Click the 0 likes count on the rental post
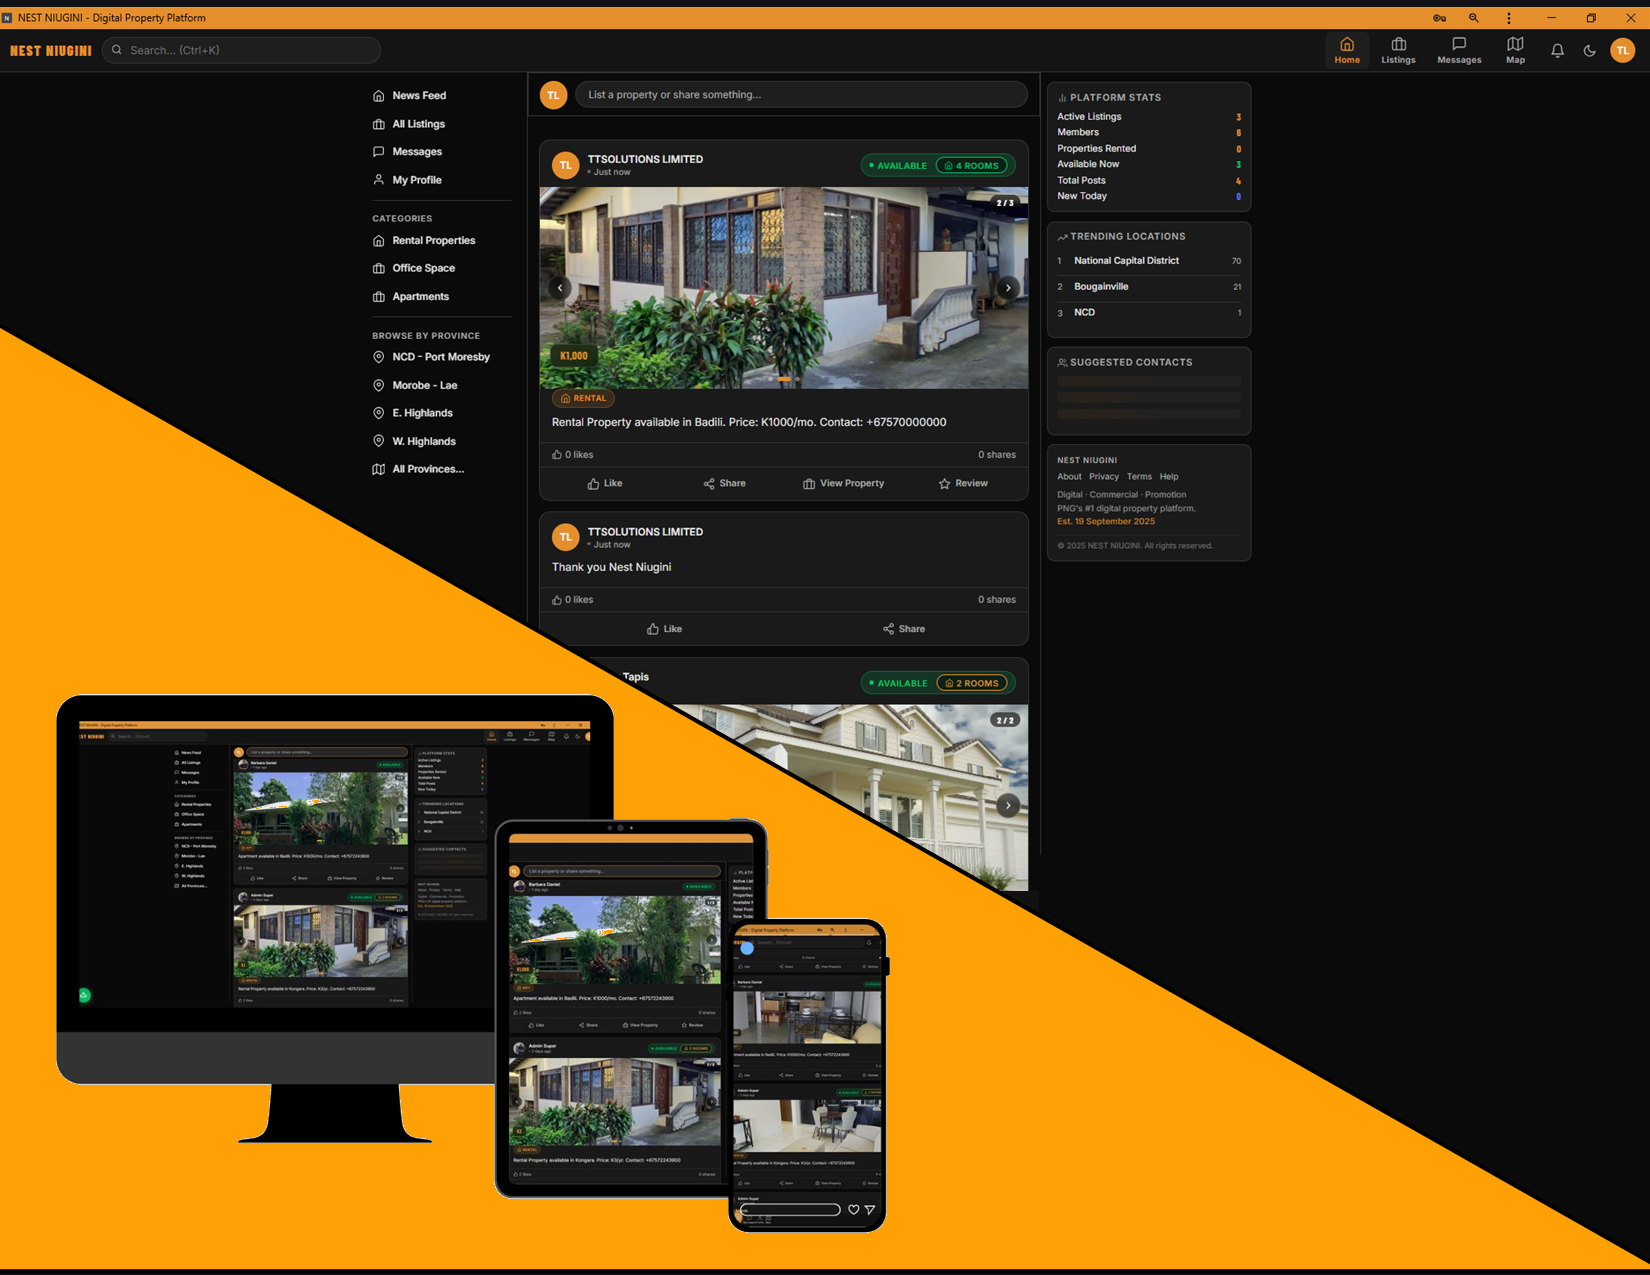This screenshot has width=1650, height=1275. point(573,455)
